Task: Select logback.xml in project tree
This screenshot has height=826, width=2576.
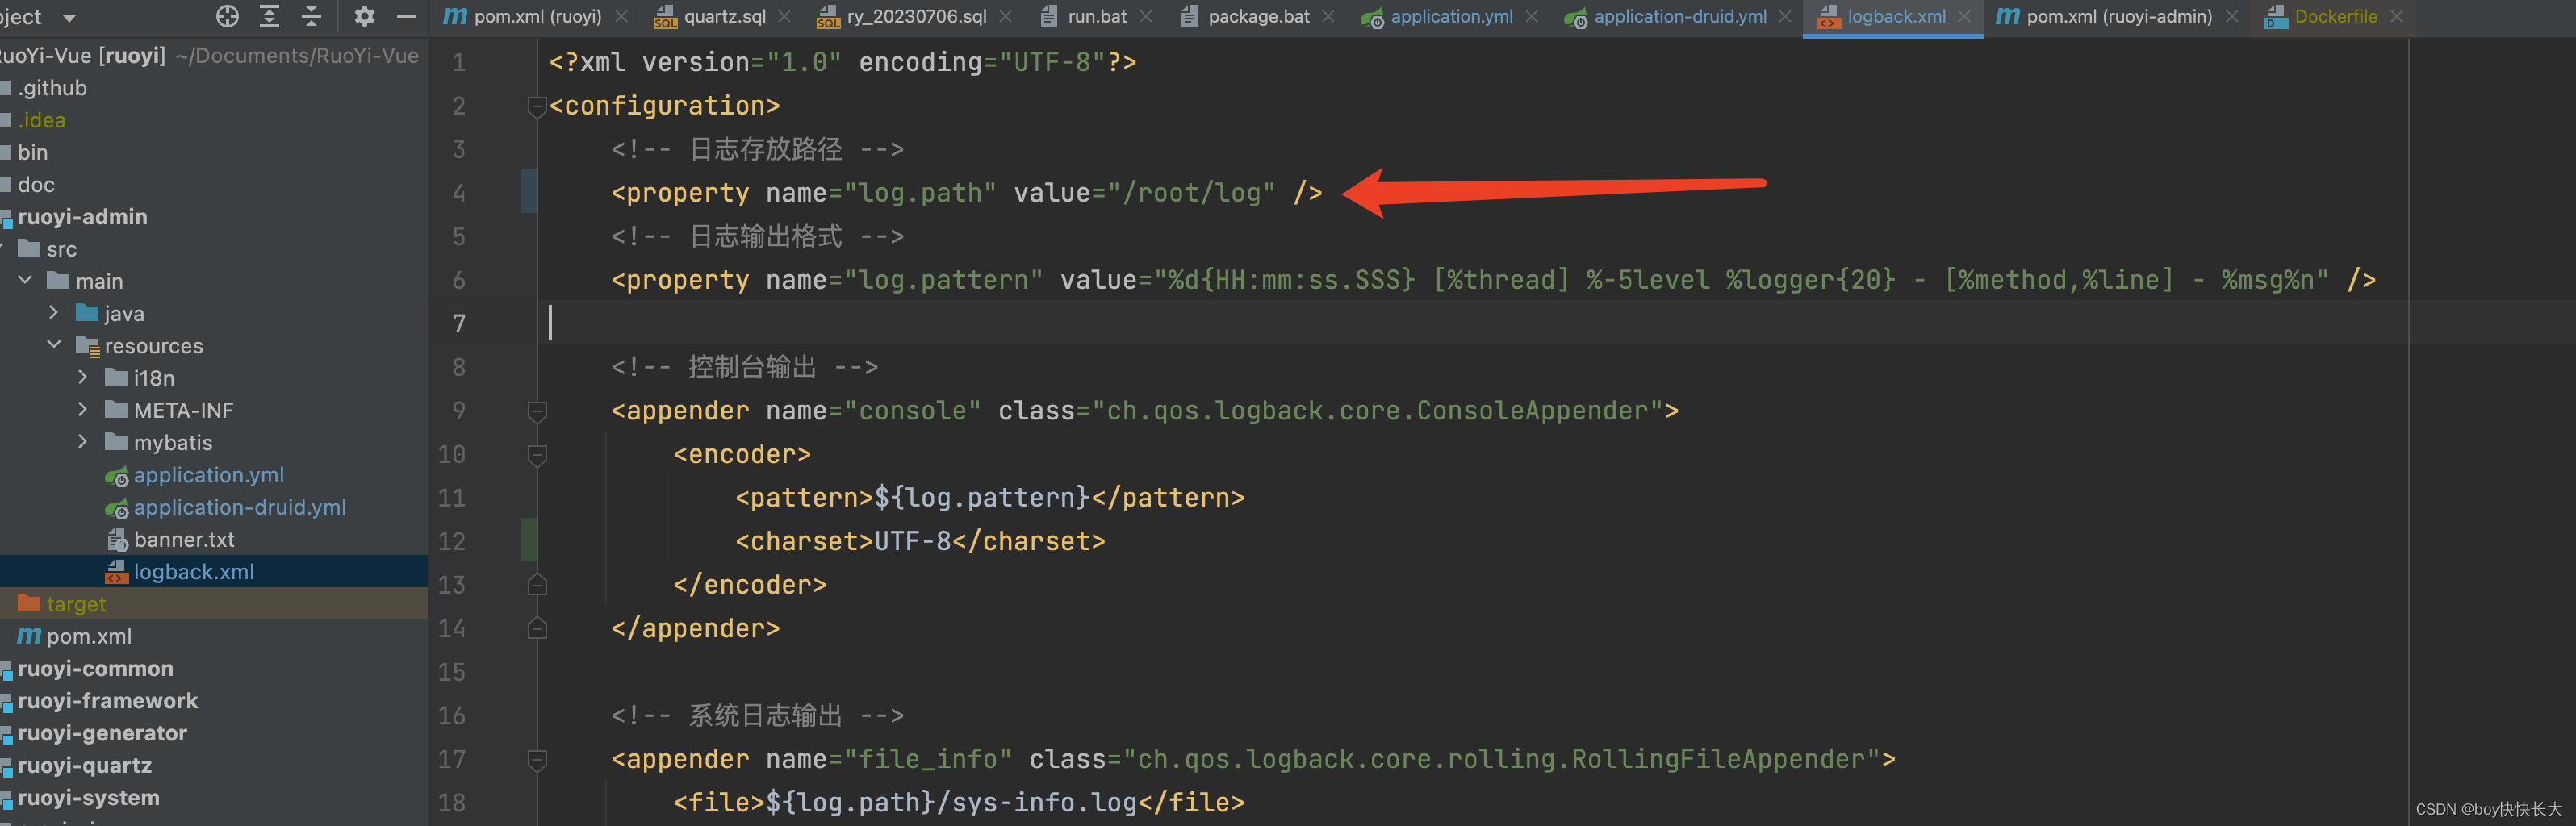Action: [194, 572]
